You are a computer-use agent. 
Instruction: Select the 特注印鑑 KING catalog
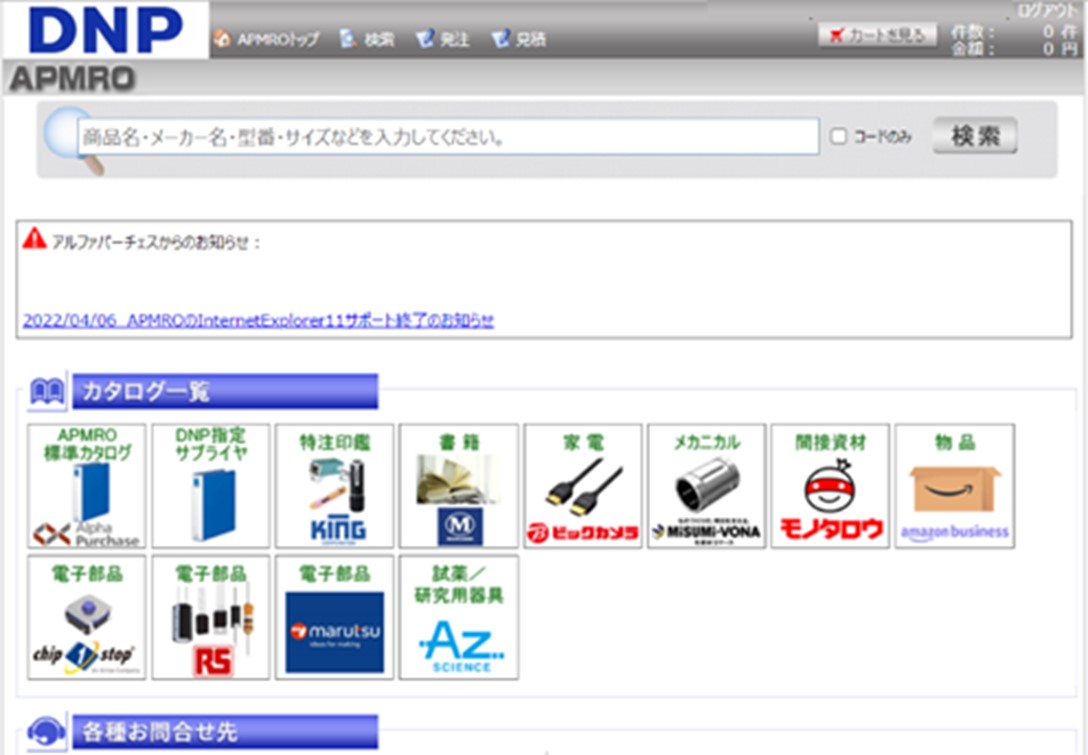[x=335, y=486]
